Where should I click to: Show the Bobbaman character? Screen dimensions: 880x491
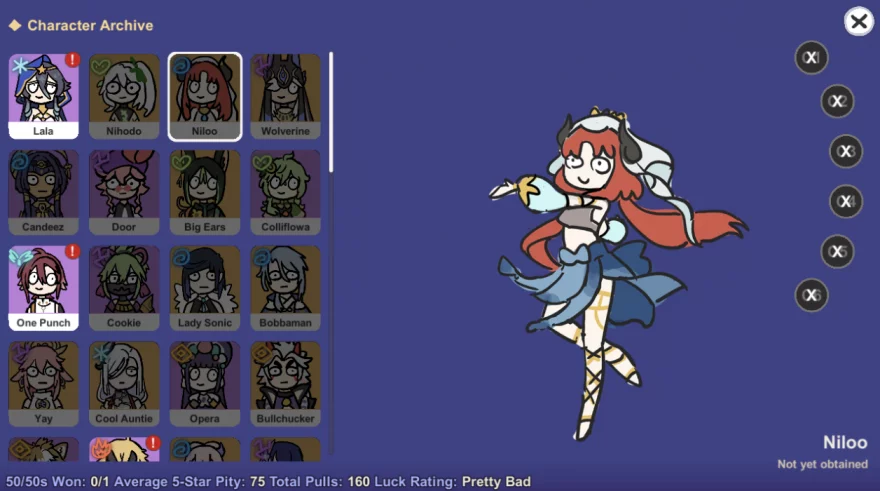pos(285,288)
